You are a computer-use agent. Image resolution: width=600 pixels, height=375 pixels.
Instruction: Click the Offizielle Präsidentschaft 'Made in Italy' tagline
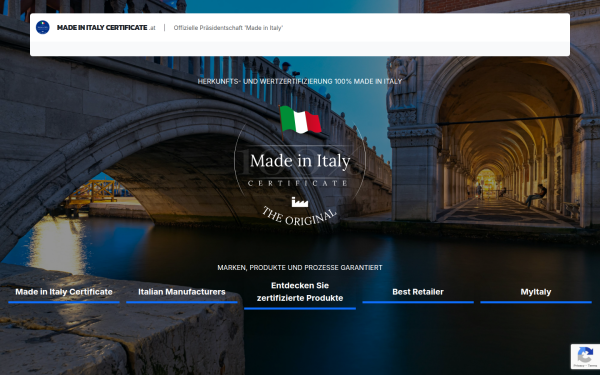click(228, 28)
